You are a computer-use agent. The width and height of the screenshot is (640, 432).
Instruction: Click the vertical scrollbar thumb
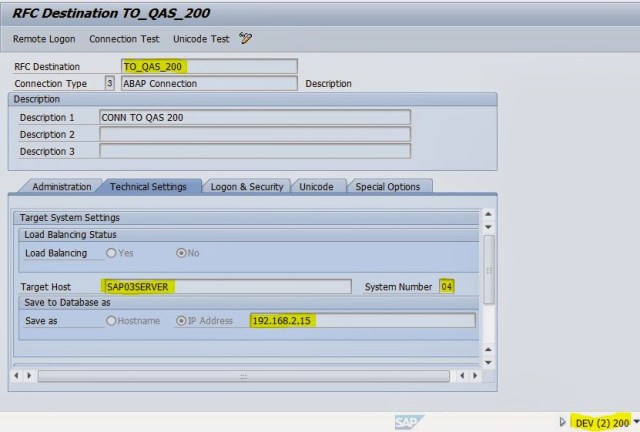[489, 270]
